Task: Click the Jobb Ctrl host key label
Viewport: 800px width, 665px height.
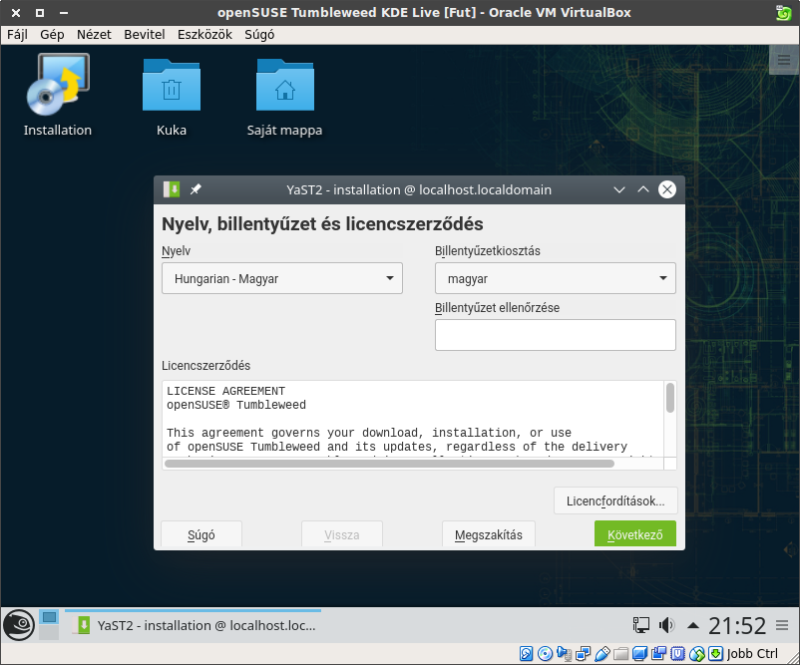Action: (x=752, y=654)
